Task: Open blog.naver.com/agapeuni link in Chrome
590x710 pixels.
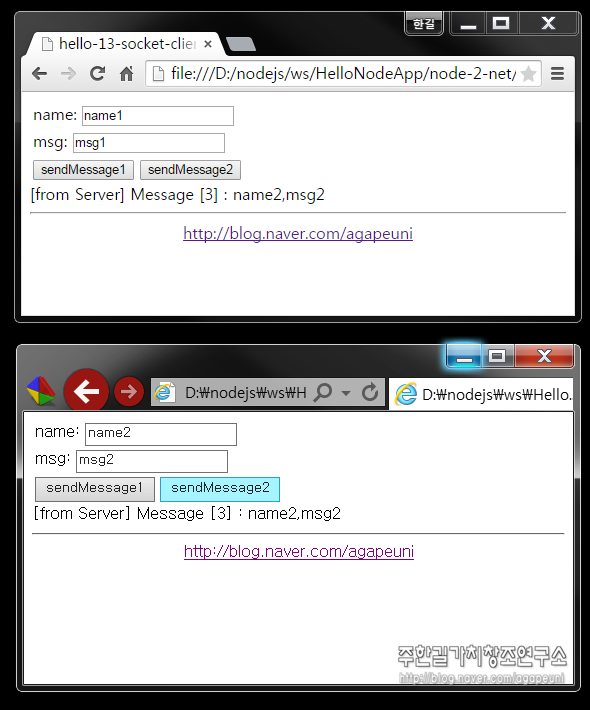Action: click(298, 234)
